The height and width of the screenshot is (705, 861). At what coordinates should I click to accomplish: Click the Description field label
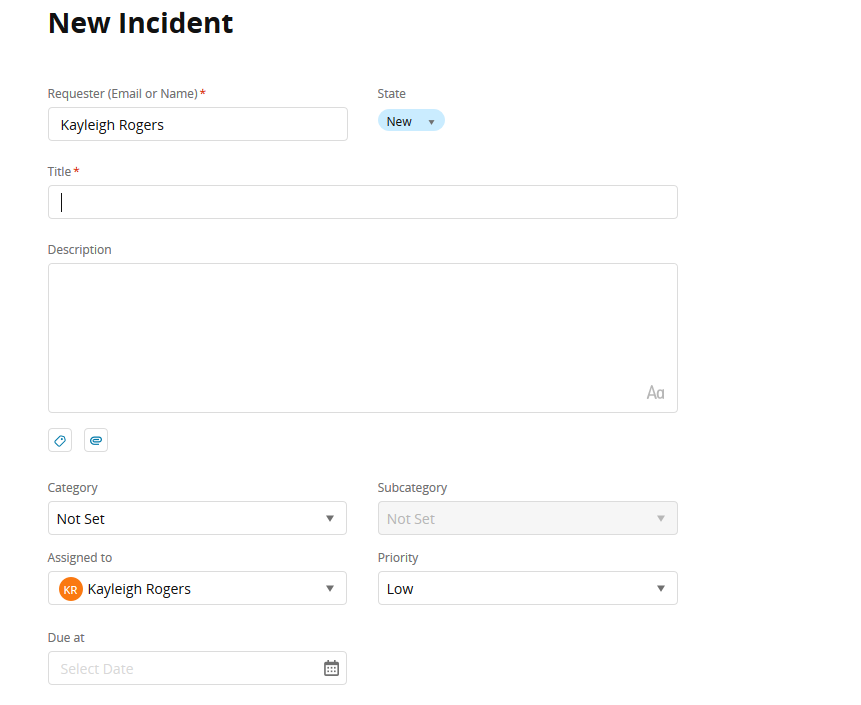point(80,250)
